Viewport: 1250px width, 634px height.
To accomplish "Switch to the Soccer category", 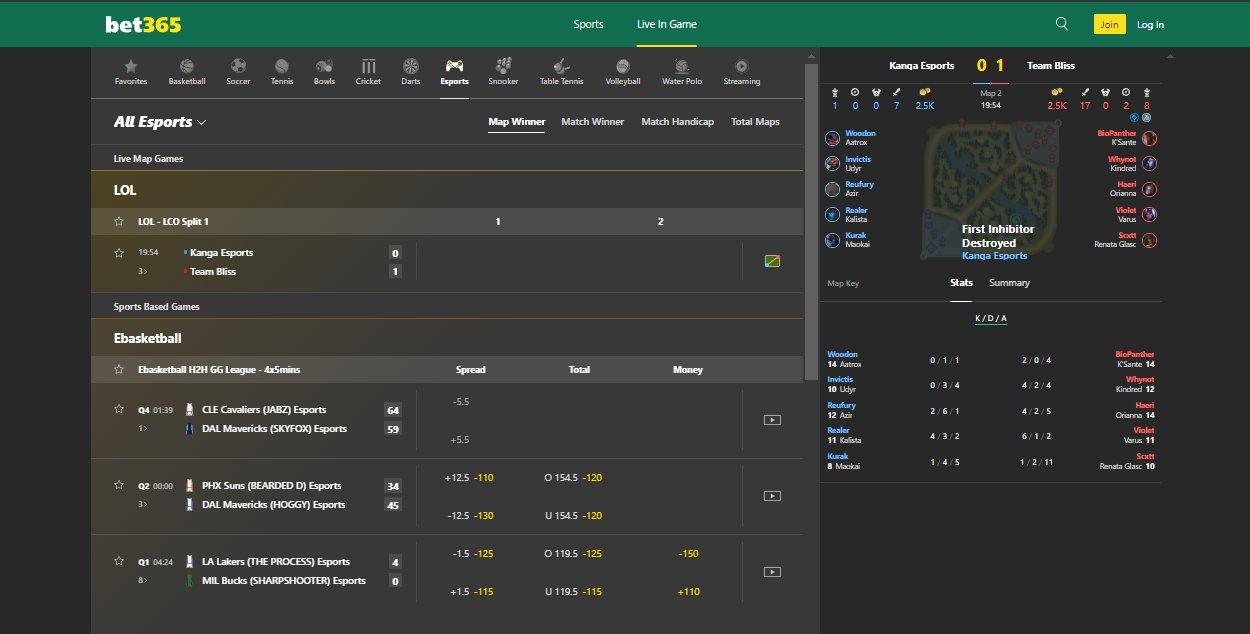I will click(238, 71).
